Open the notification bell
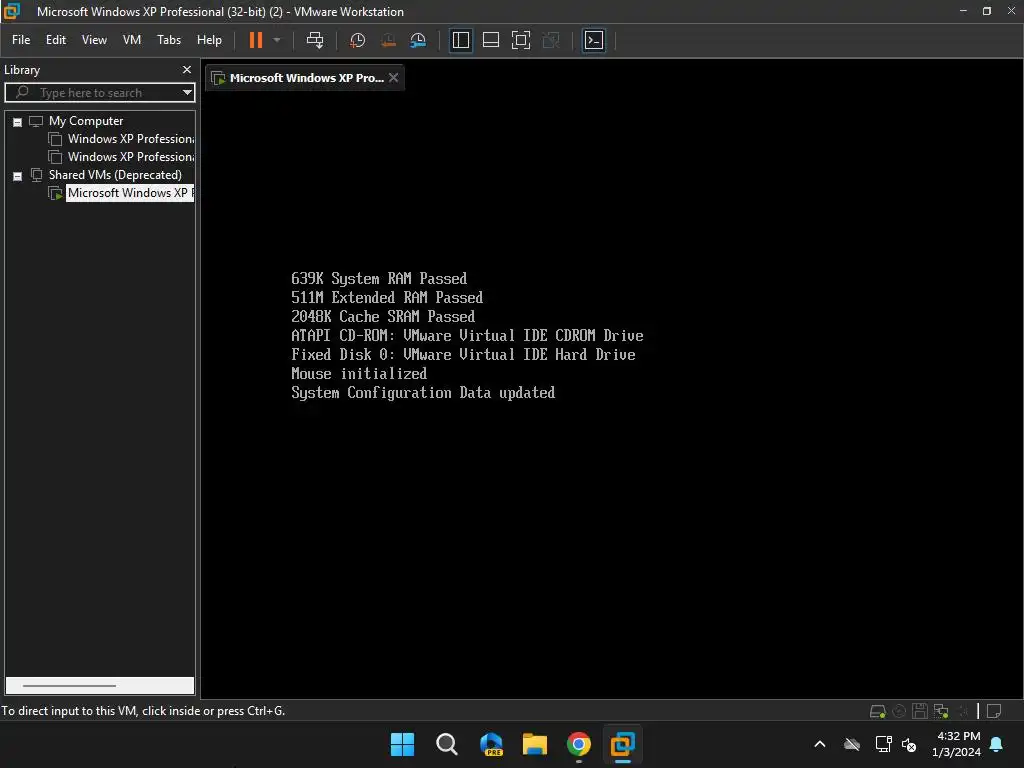 pyautogui.click(x=997, y=744)
